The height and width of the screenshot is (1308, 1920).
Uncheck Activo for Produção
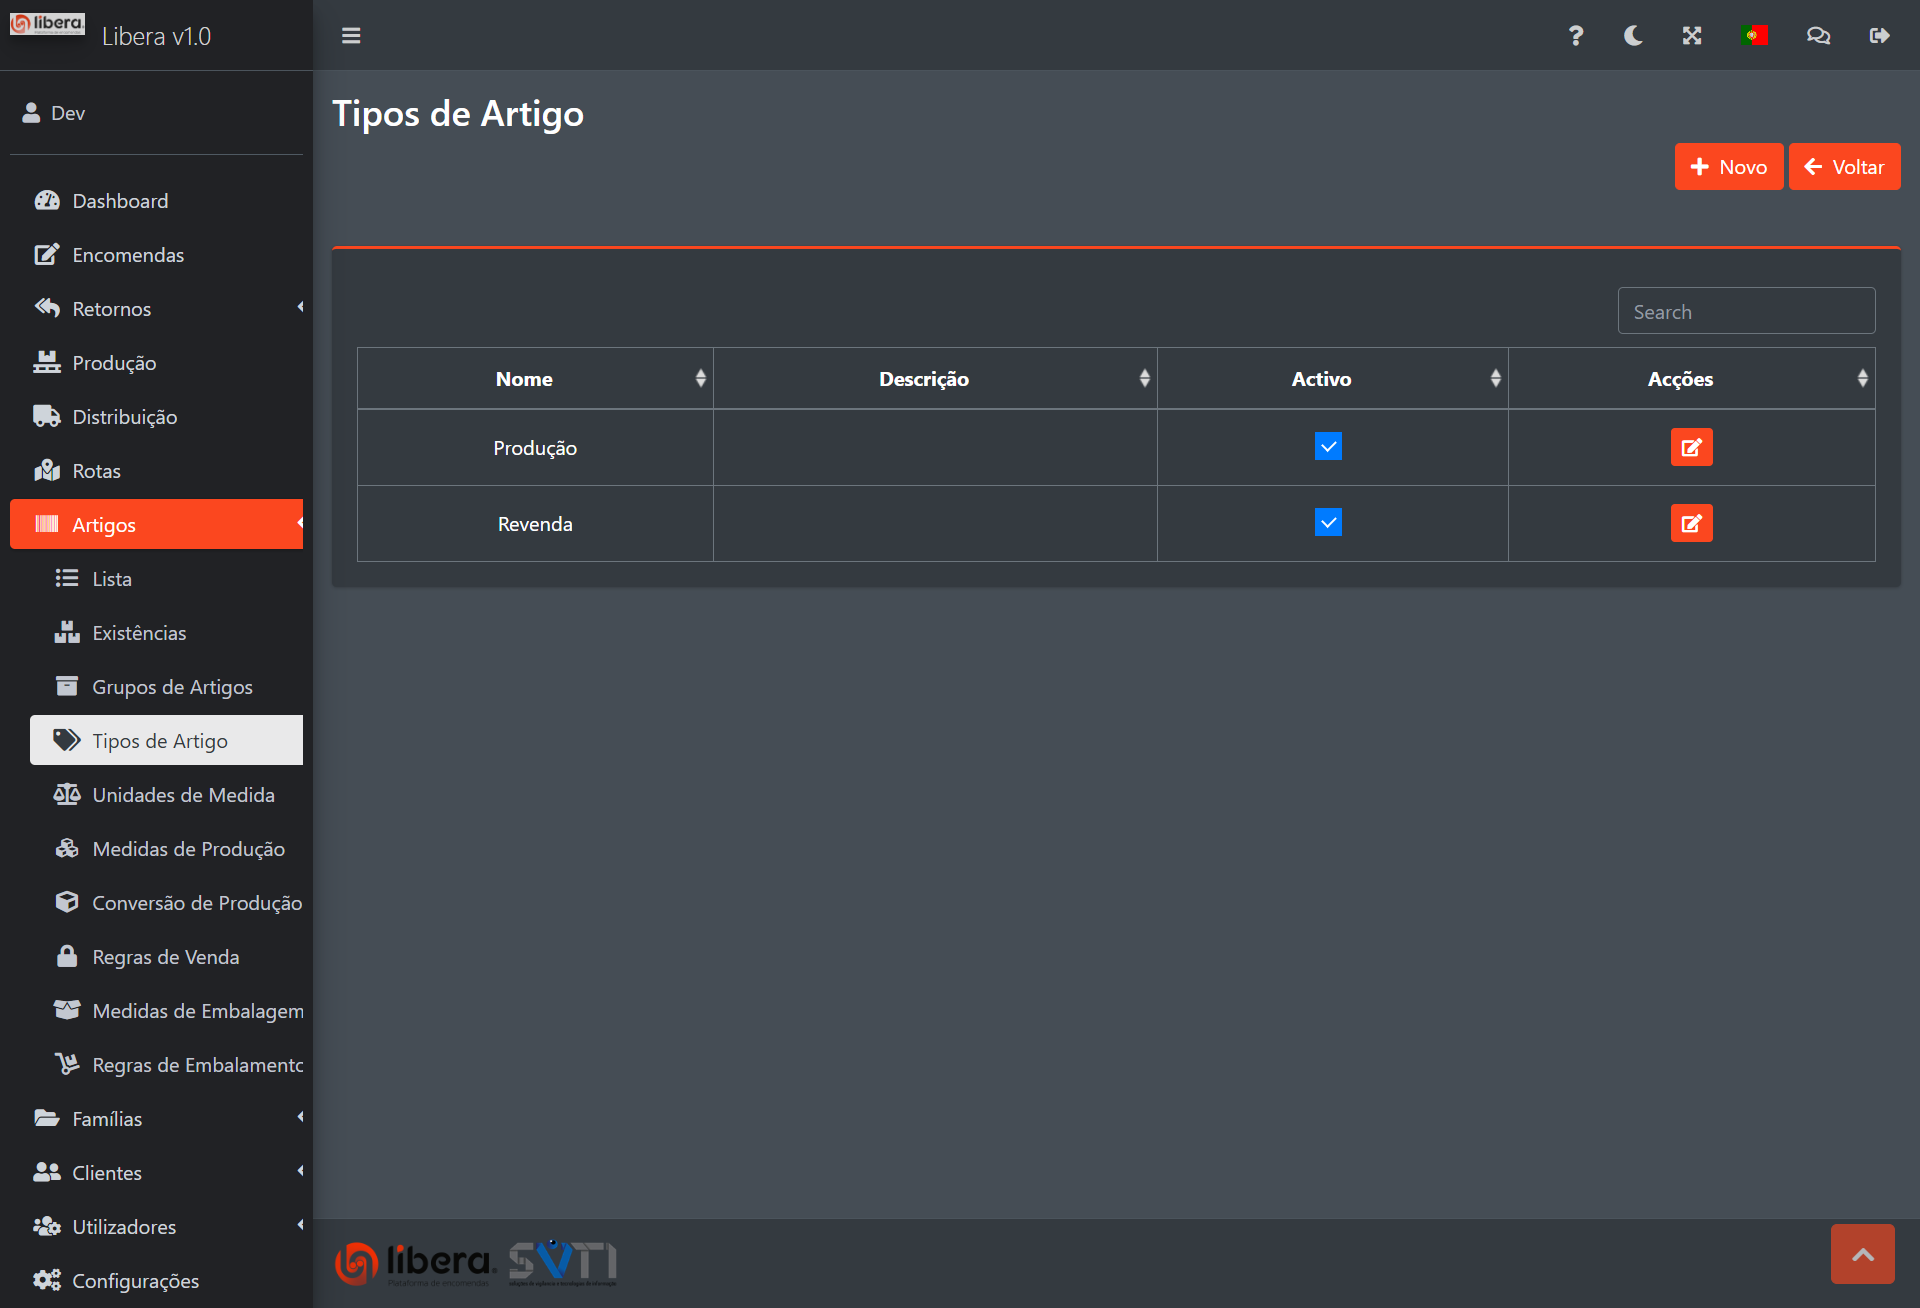1328,446
